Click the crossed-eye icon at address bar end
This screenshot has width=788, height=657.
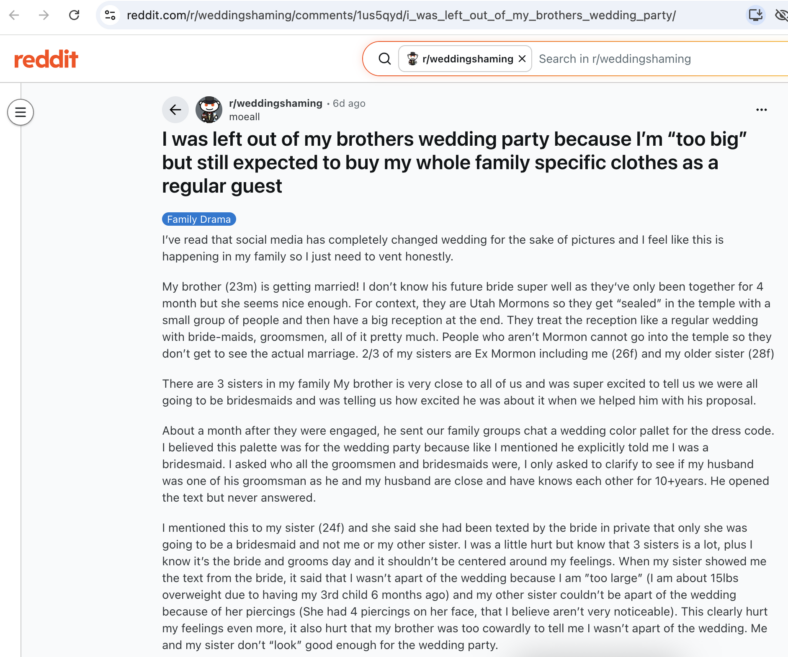[781, 15]
